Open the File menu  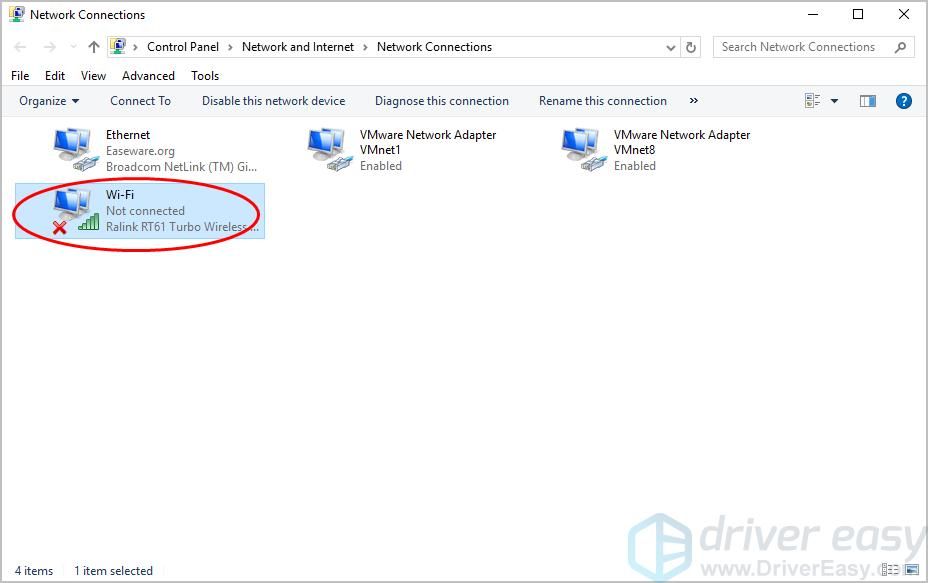click(20, 76)
